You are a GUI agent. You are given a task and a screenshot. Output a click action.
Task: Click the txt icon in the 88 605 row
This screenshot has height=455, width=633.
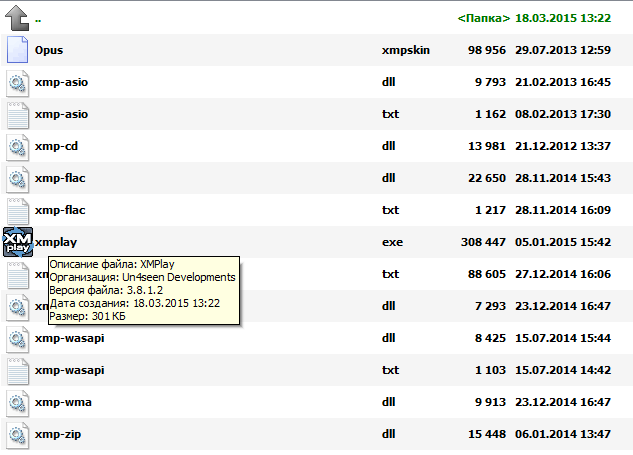(x=17, y=275)
